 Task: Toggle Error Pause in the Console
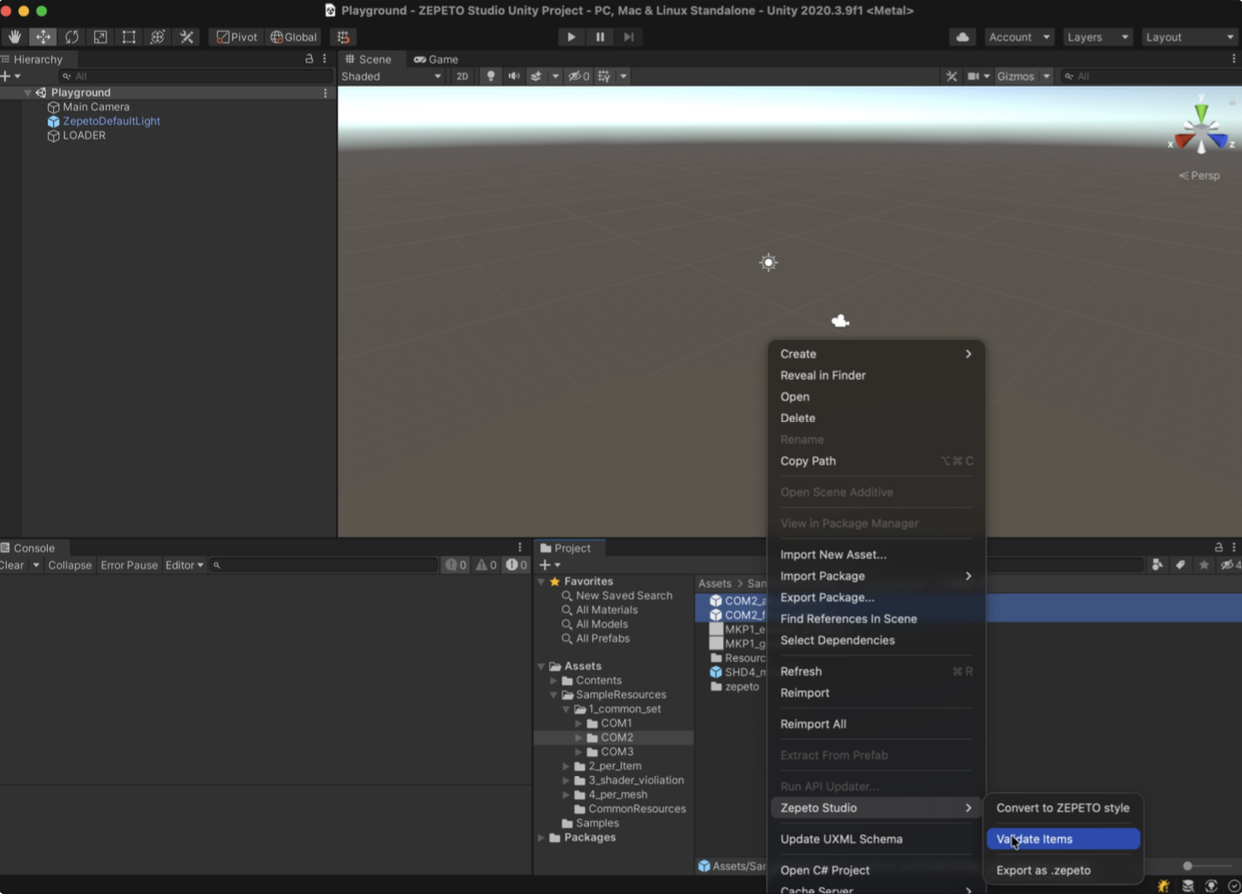pyautogui.click(x=129, y=565)
